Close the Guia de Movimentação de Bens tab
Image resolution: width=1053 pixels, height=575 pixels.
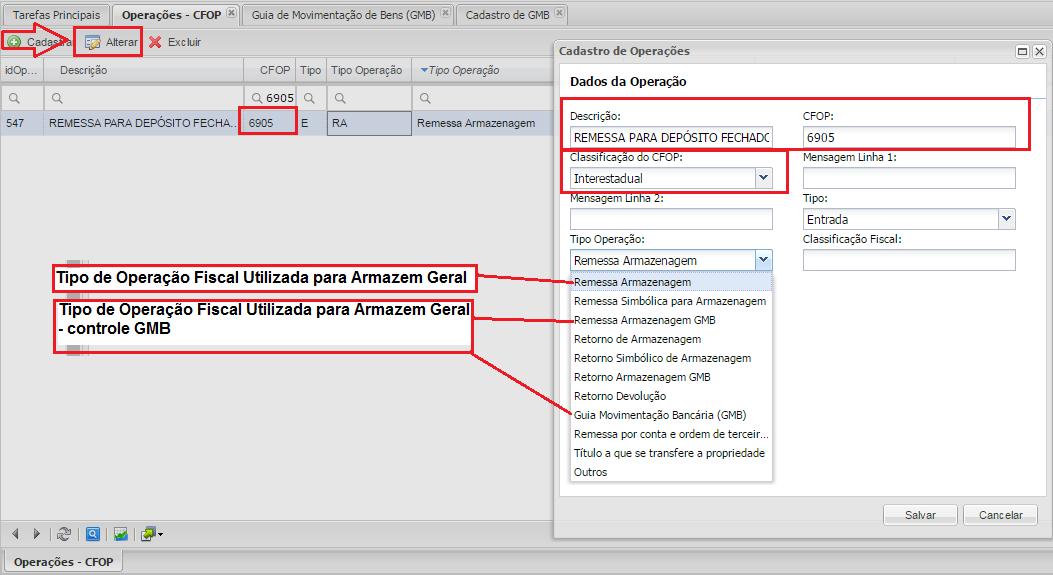pyautogui.click(x=445, y=13)
